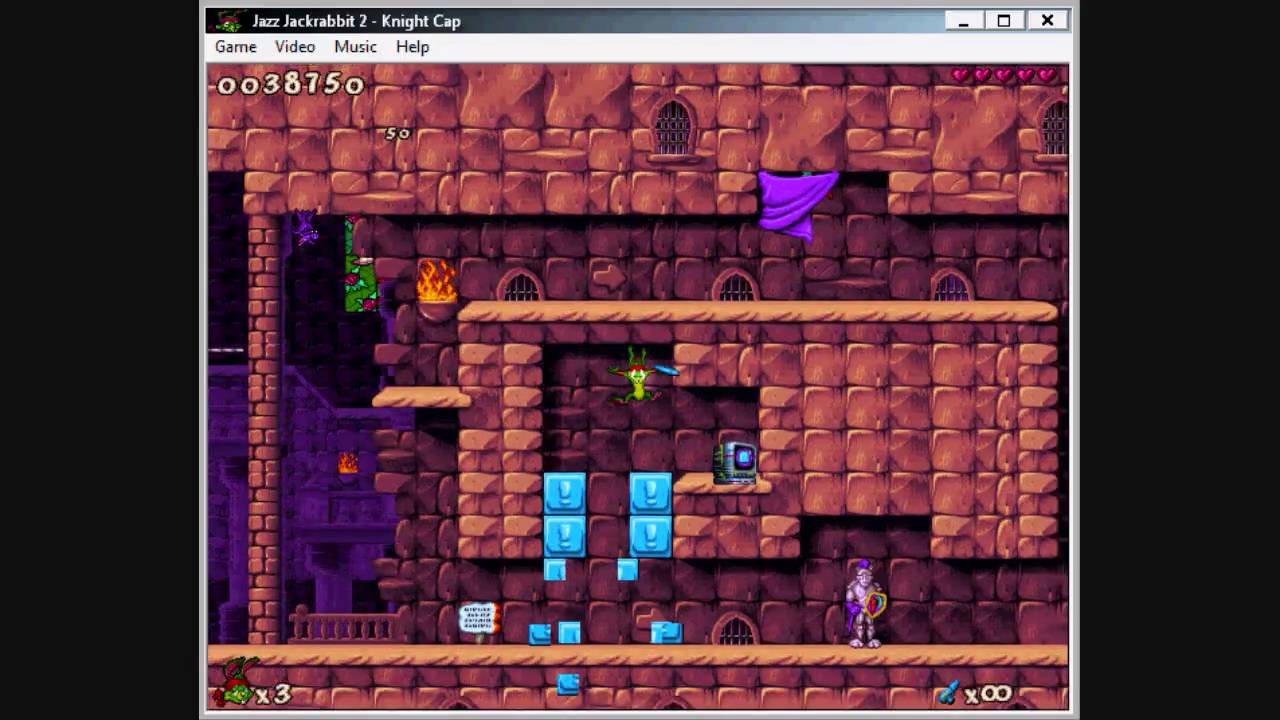
Task: Open the Game menu
Action: click(236, 47)
